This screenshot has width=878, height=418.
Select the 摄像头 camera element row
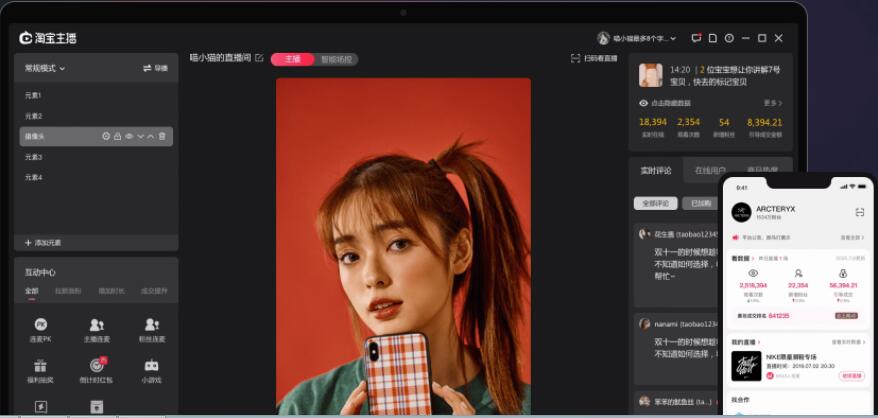click(96, 136)
